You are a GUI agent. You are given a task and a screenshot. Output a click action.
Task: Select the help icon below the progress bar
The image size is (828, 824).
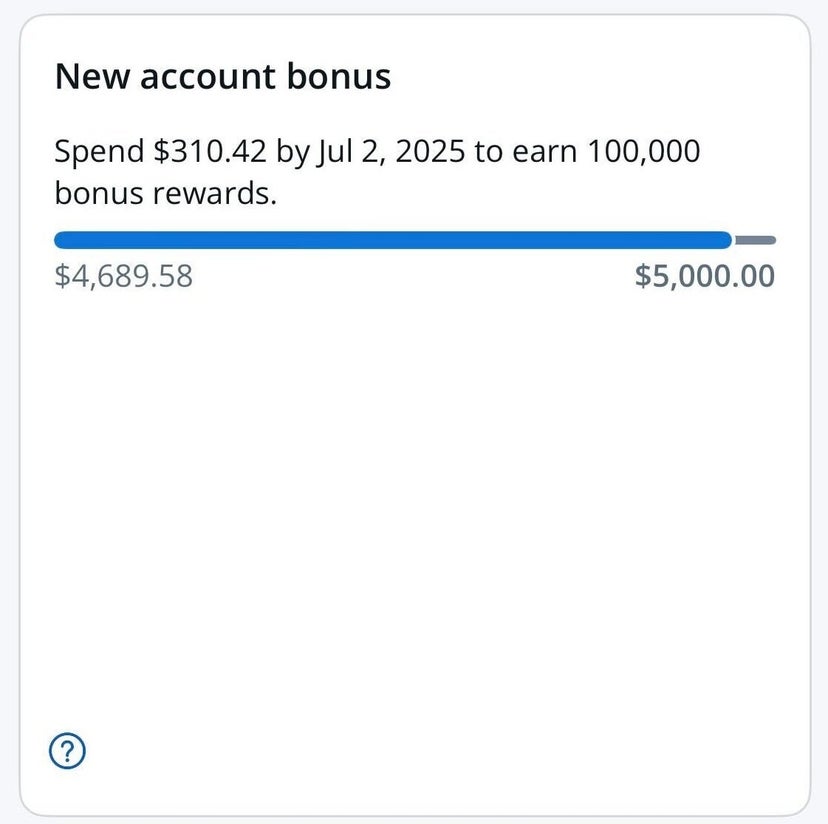click(68, 749)
